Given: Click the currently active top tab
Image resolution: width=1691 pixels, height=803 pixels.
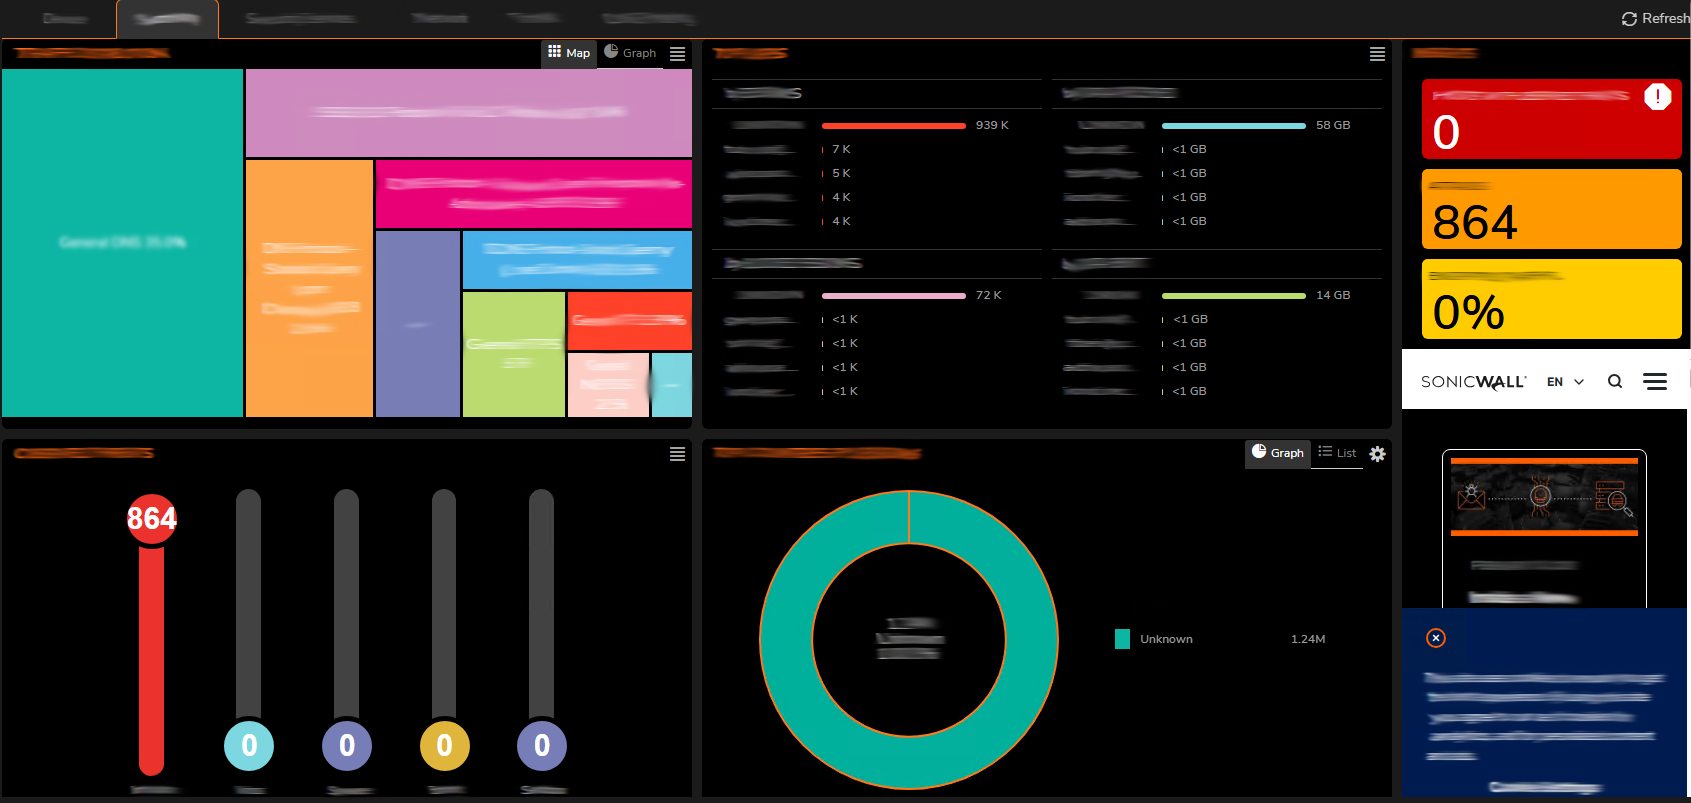Looking at the screenshot, I should coord(167,19).
